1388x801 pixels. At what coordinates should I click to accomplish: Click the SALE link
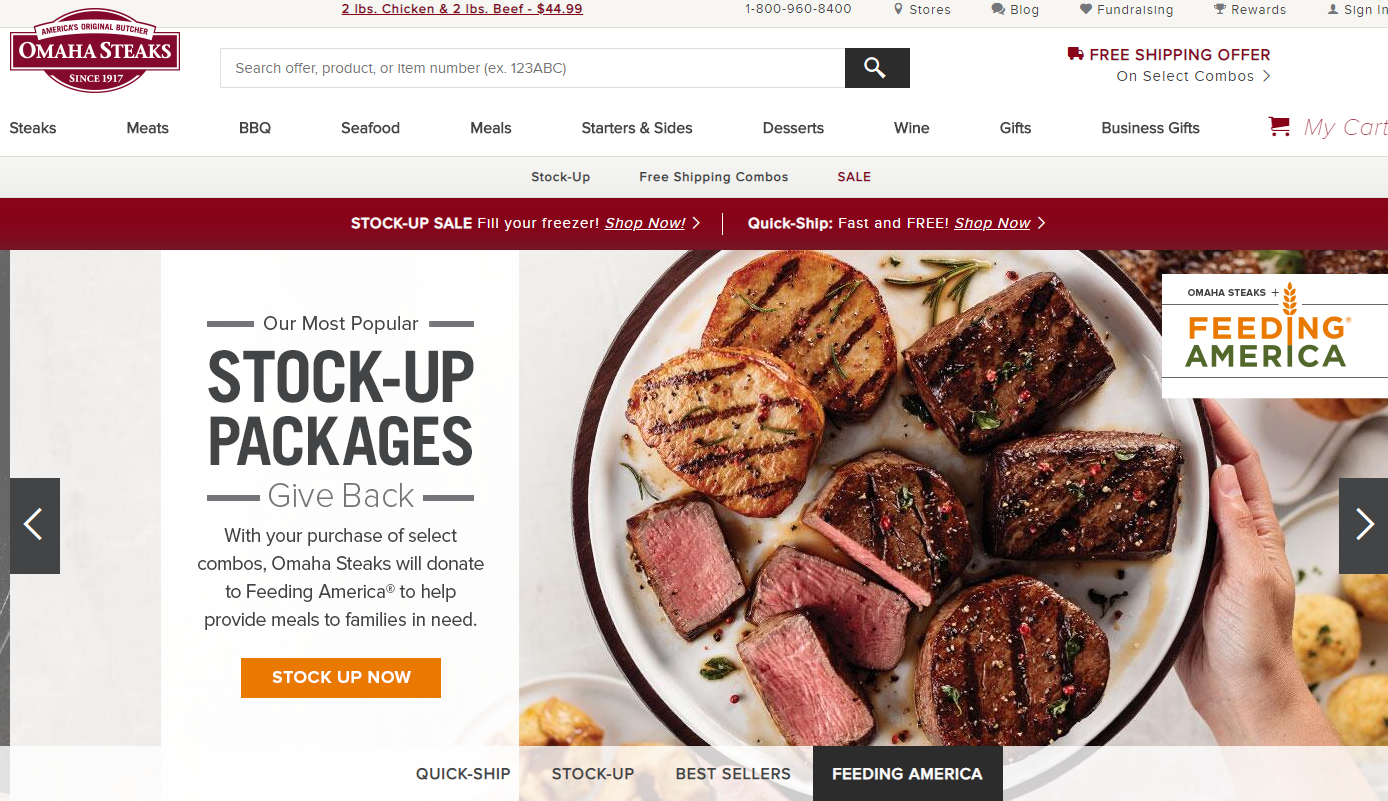pos(854,177)
